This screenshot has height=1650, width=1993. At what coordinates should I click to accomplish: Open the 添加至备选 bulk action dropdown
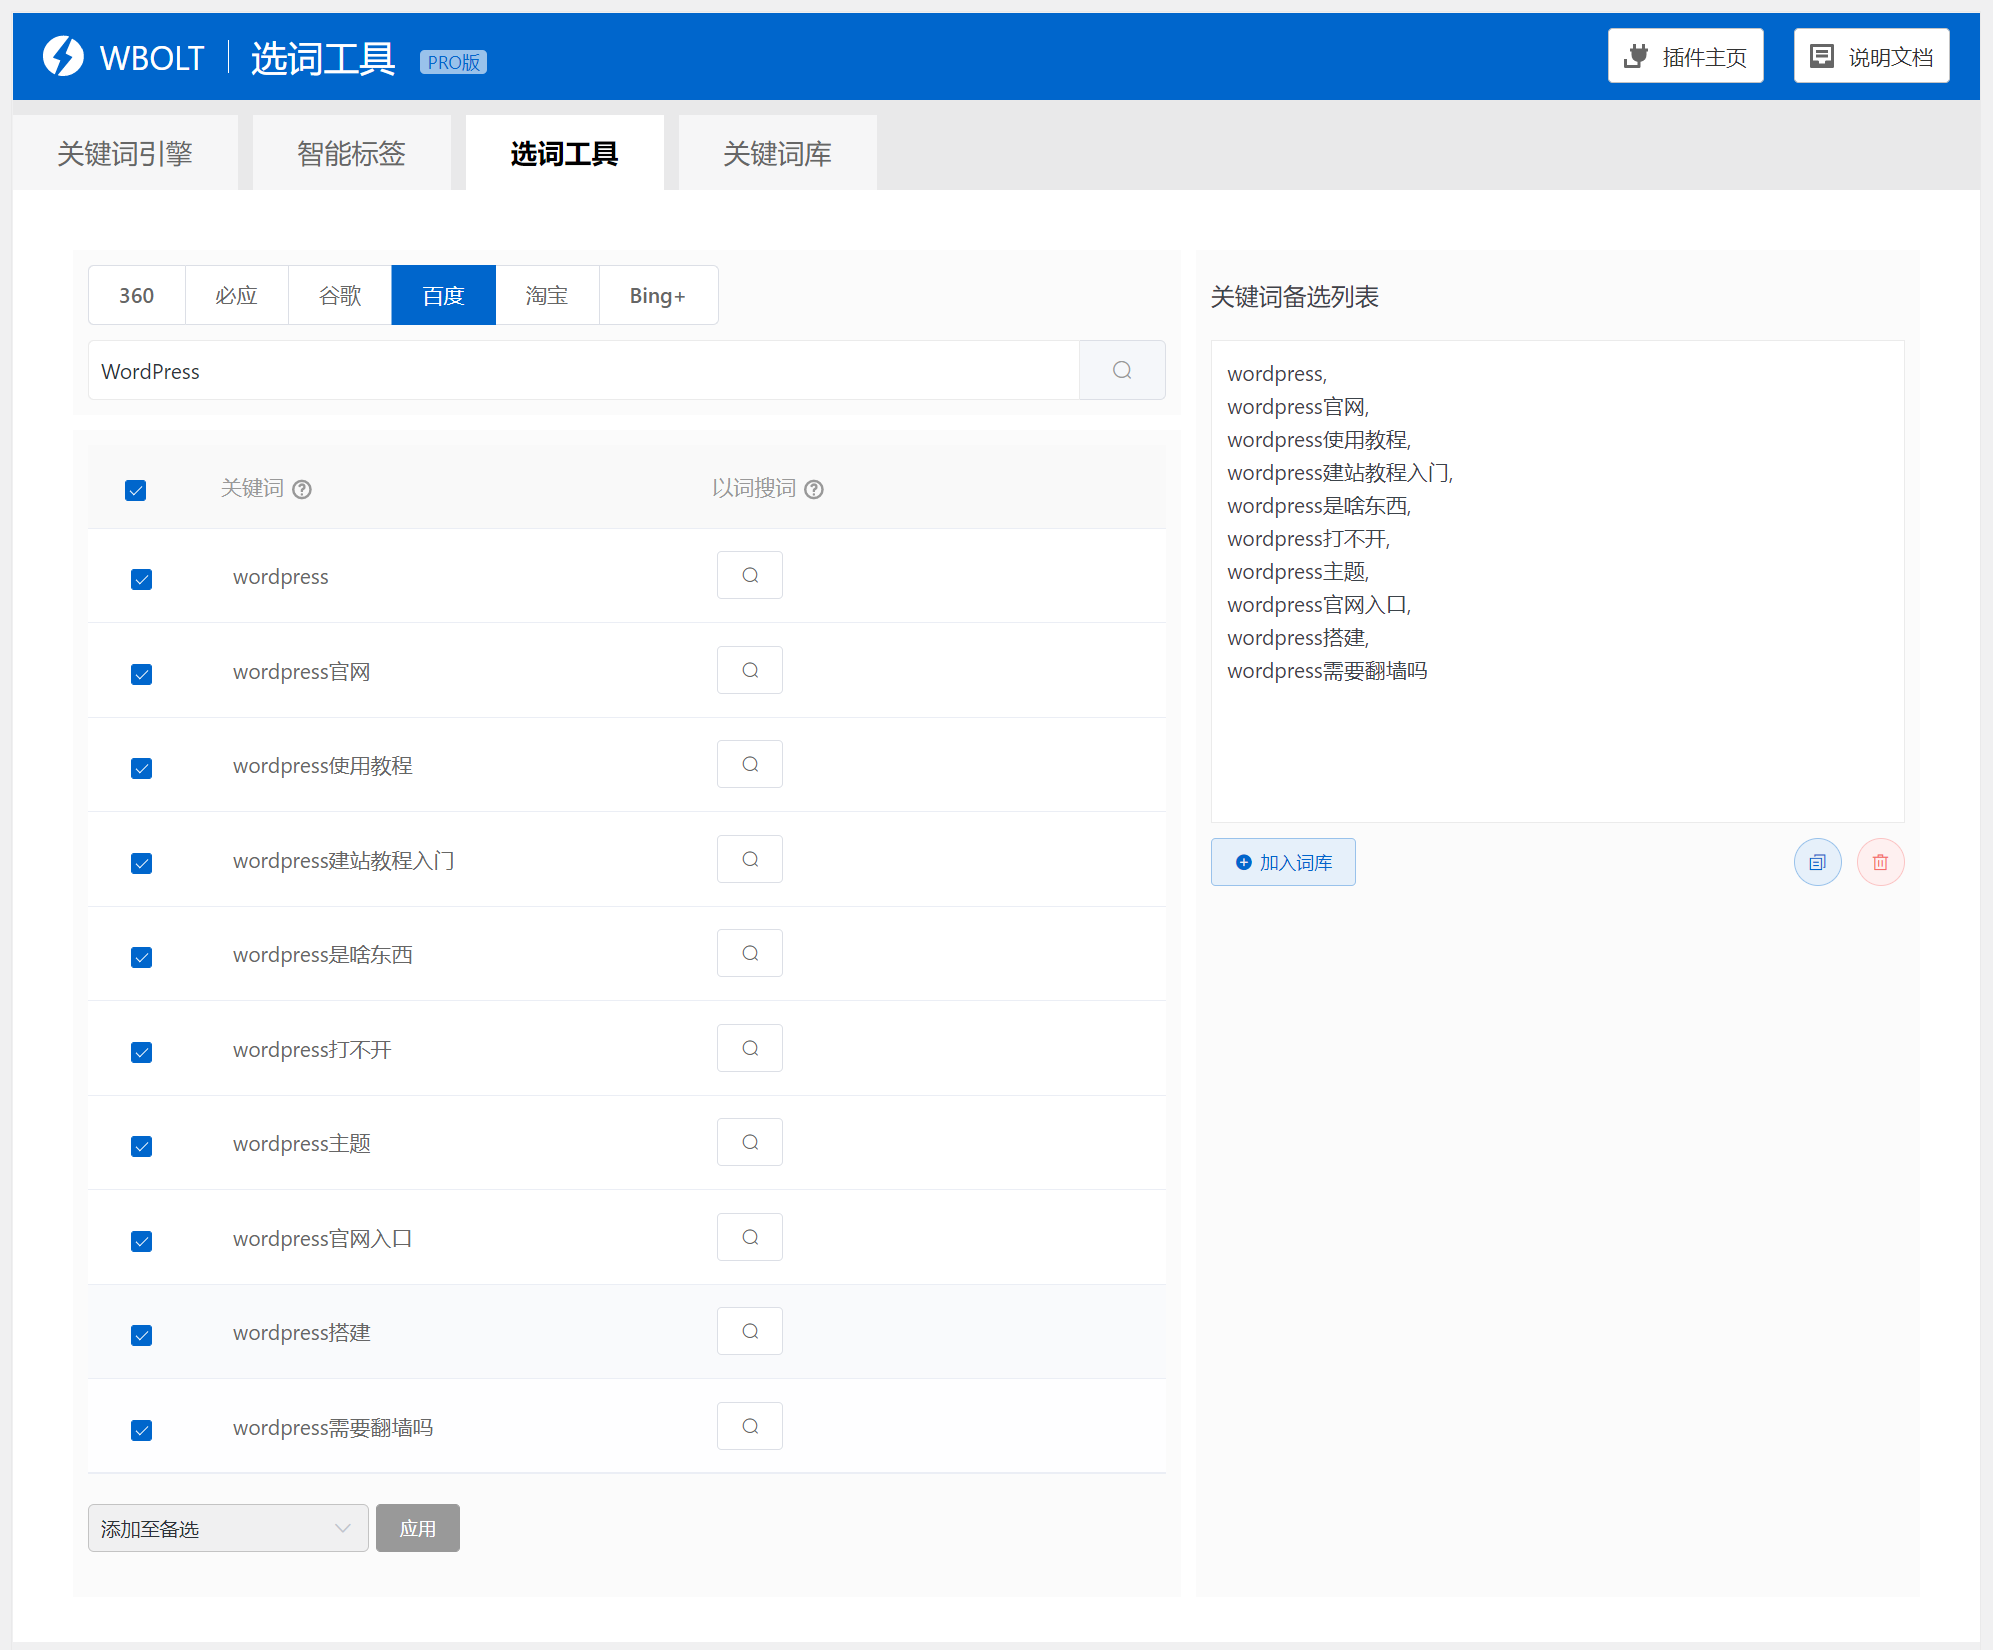click(x=228, y=1528)
